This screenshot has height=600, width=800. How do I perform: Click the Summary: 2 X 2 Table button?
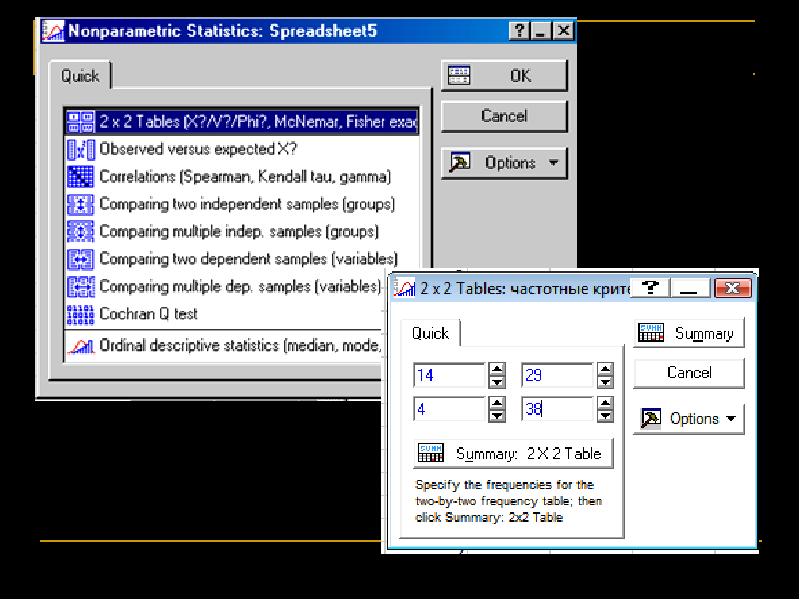[513, 453]
